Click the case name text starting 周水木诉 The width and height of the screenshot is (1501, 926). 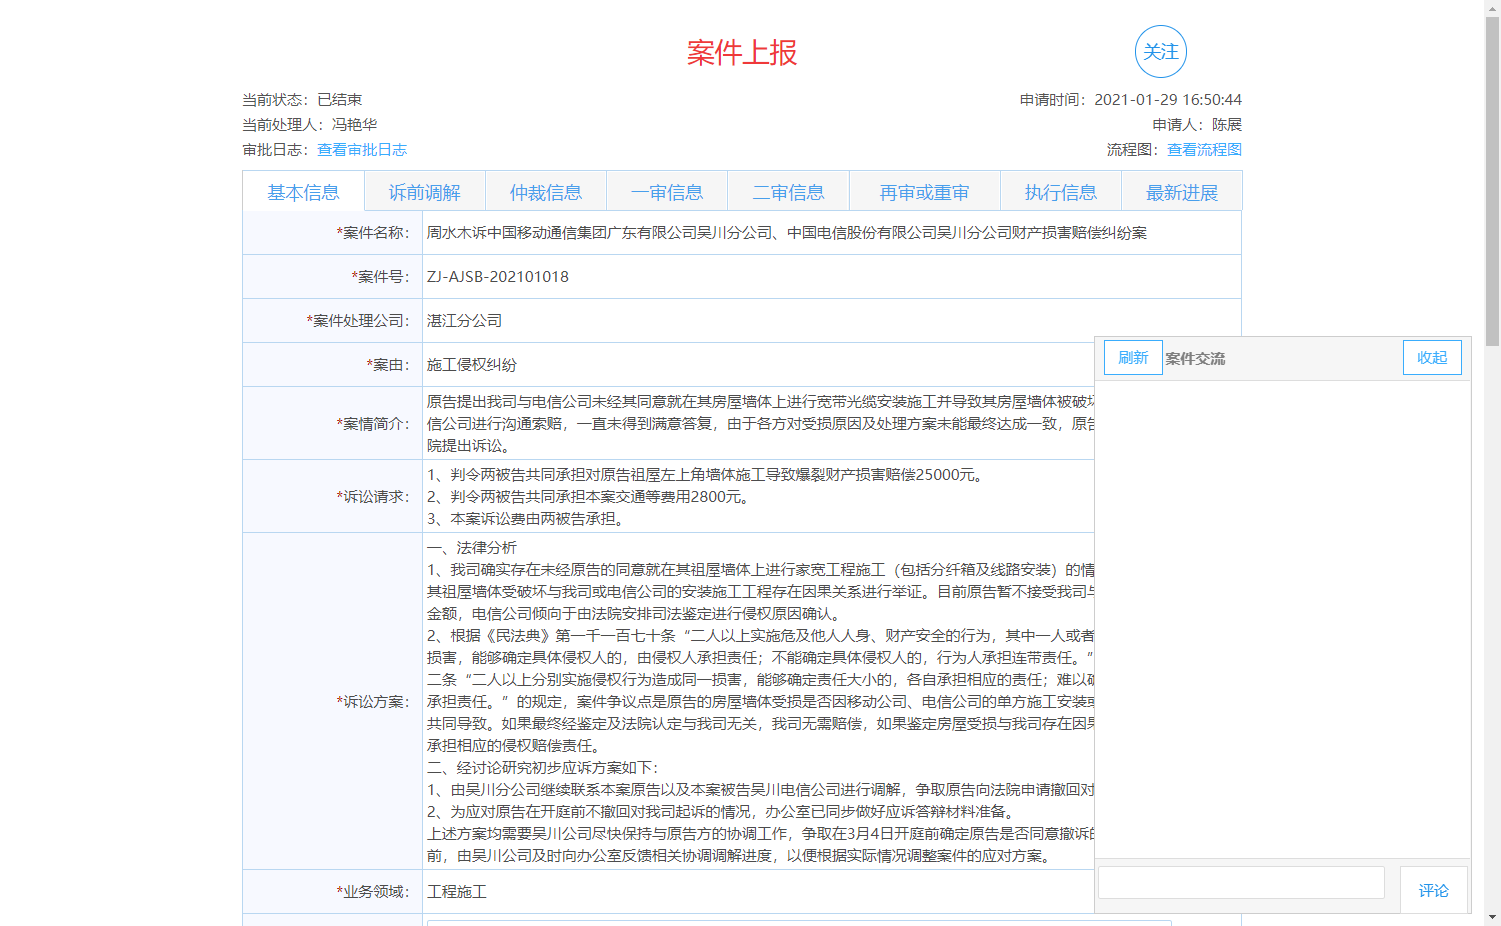[786, 233]
